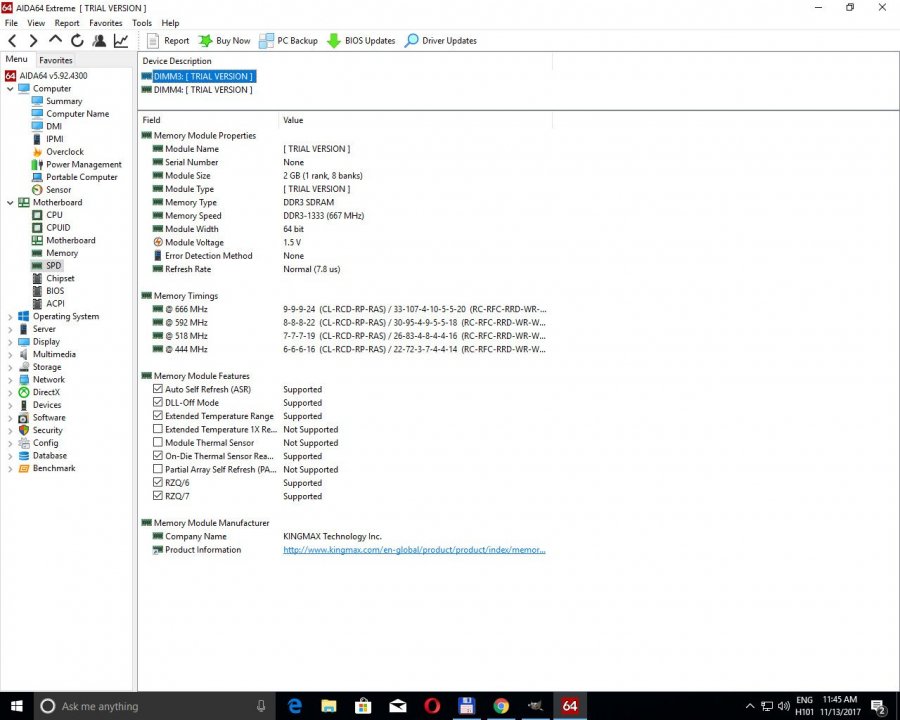900x720 pixels.
Task: Toggle Module Thermal Sensor checkbox
Action: pyautogui.click(x=158, y=442)
